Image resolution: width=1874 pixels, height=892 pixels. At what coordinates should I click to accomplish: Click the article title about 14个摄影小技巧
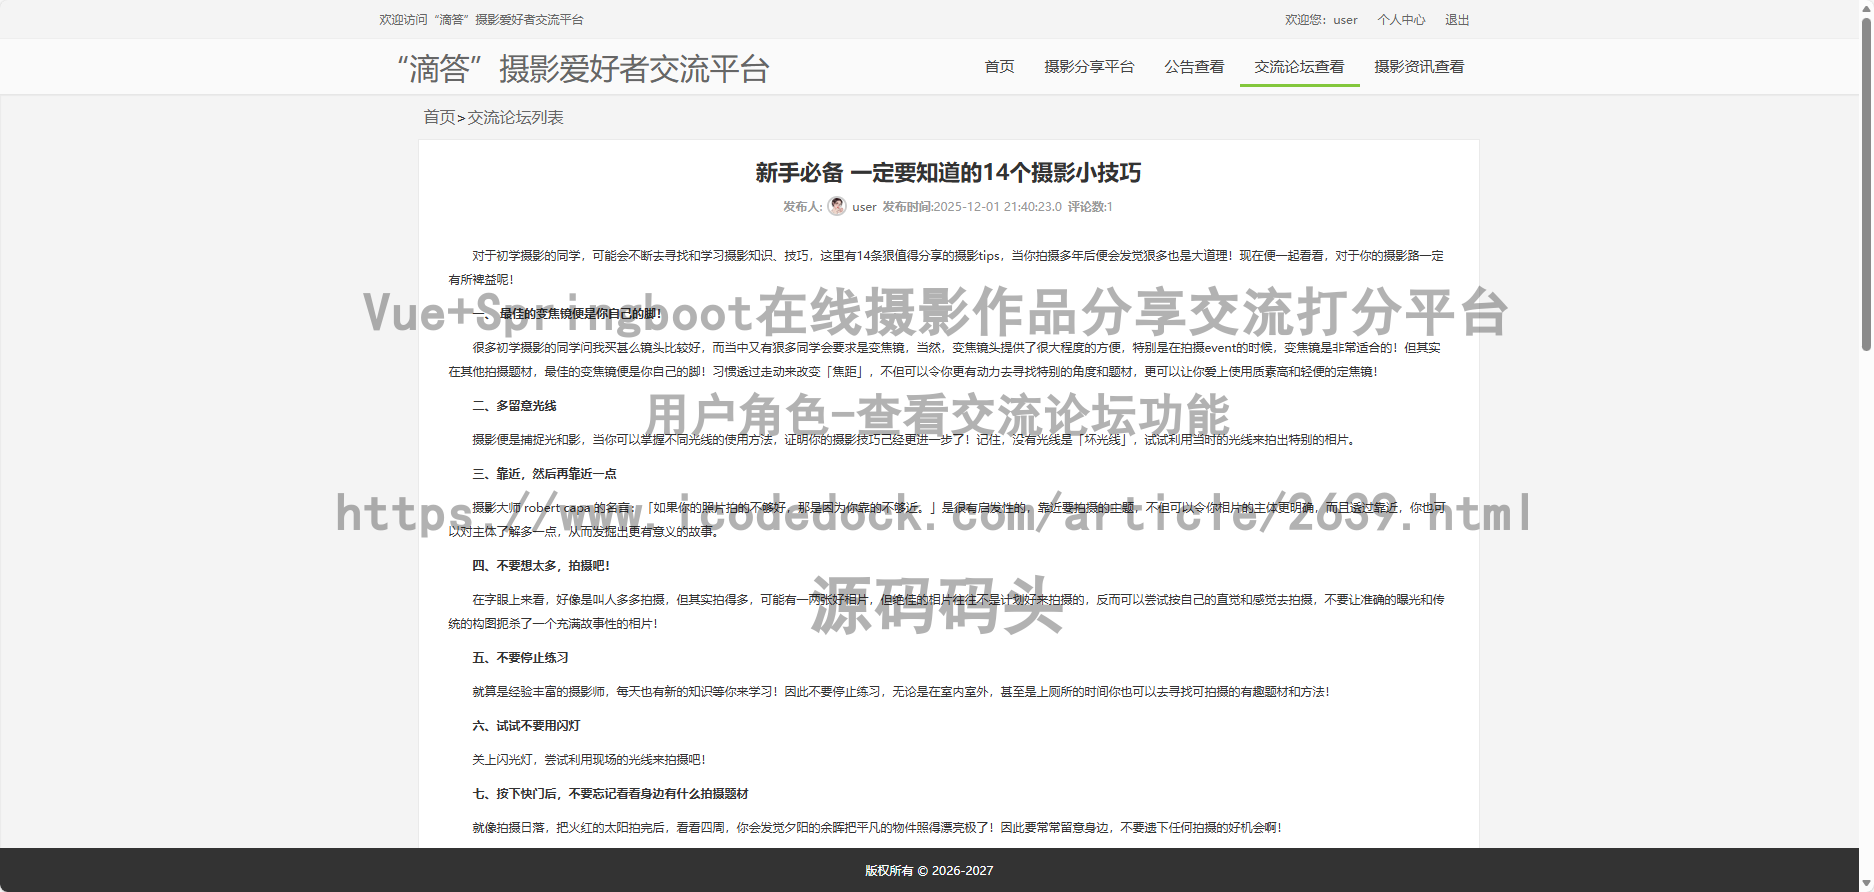948,173
